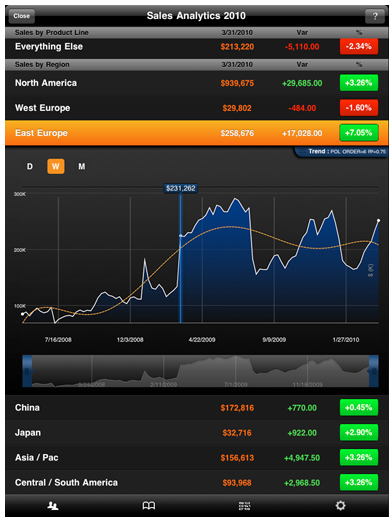This screenshot has height=527, width=392.
Task: Click the right handle of range selector
Action: (x=374, y=371)
